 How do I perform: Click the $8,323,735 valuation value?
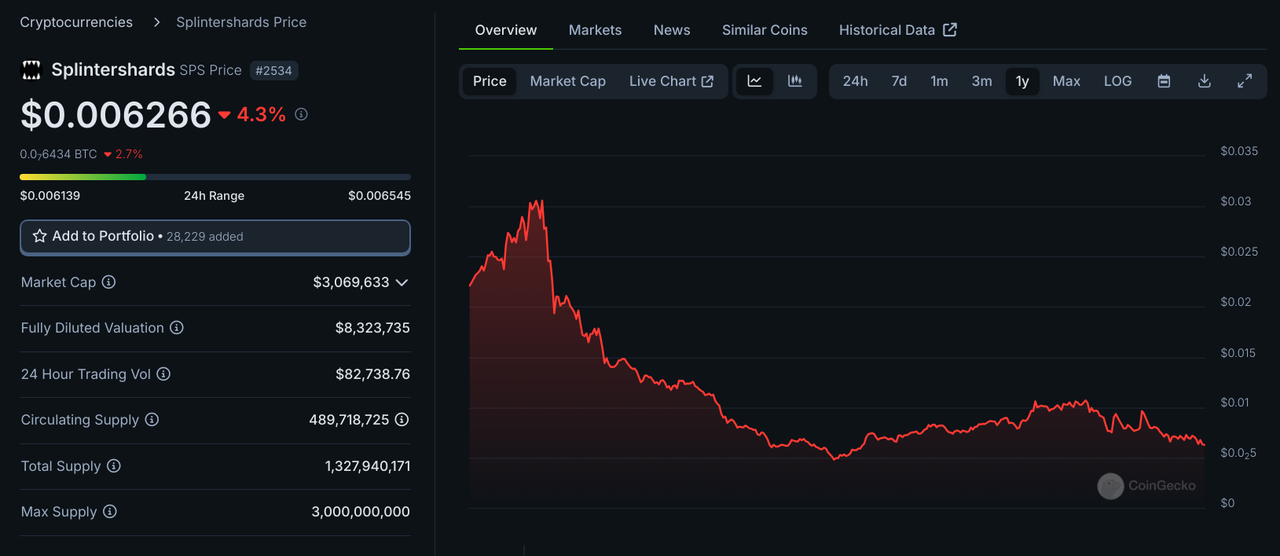tap(373, 328)
